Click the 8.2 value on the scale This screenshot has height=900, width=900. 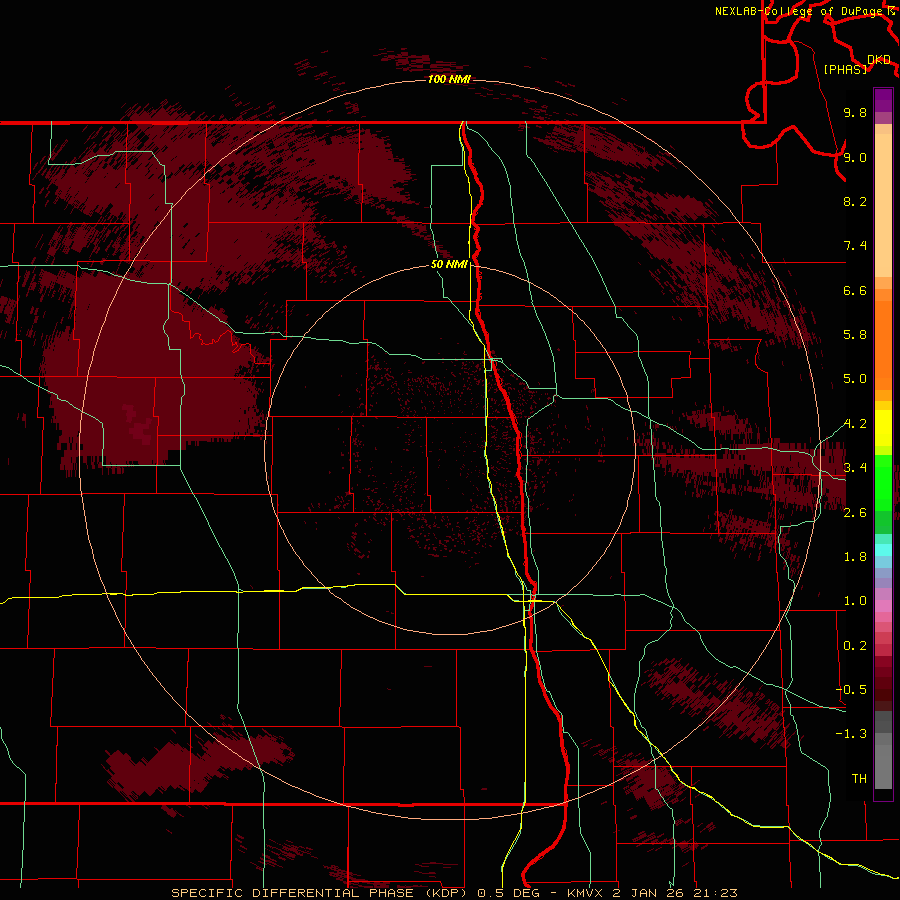855,201
